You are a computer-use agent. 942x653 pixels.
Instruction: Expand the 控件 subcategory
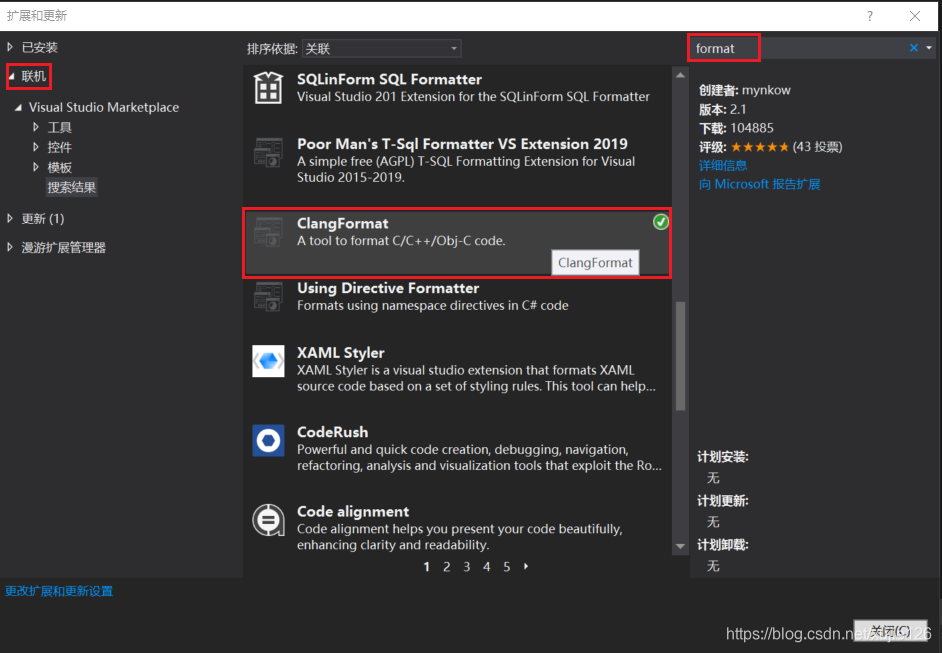36,147
